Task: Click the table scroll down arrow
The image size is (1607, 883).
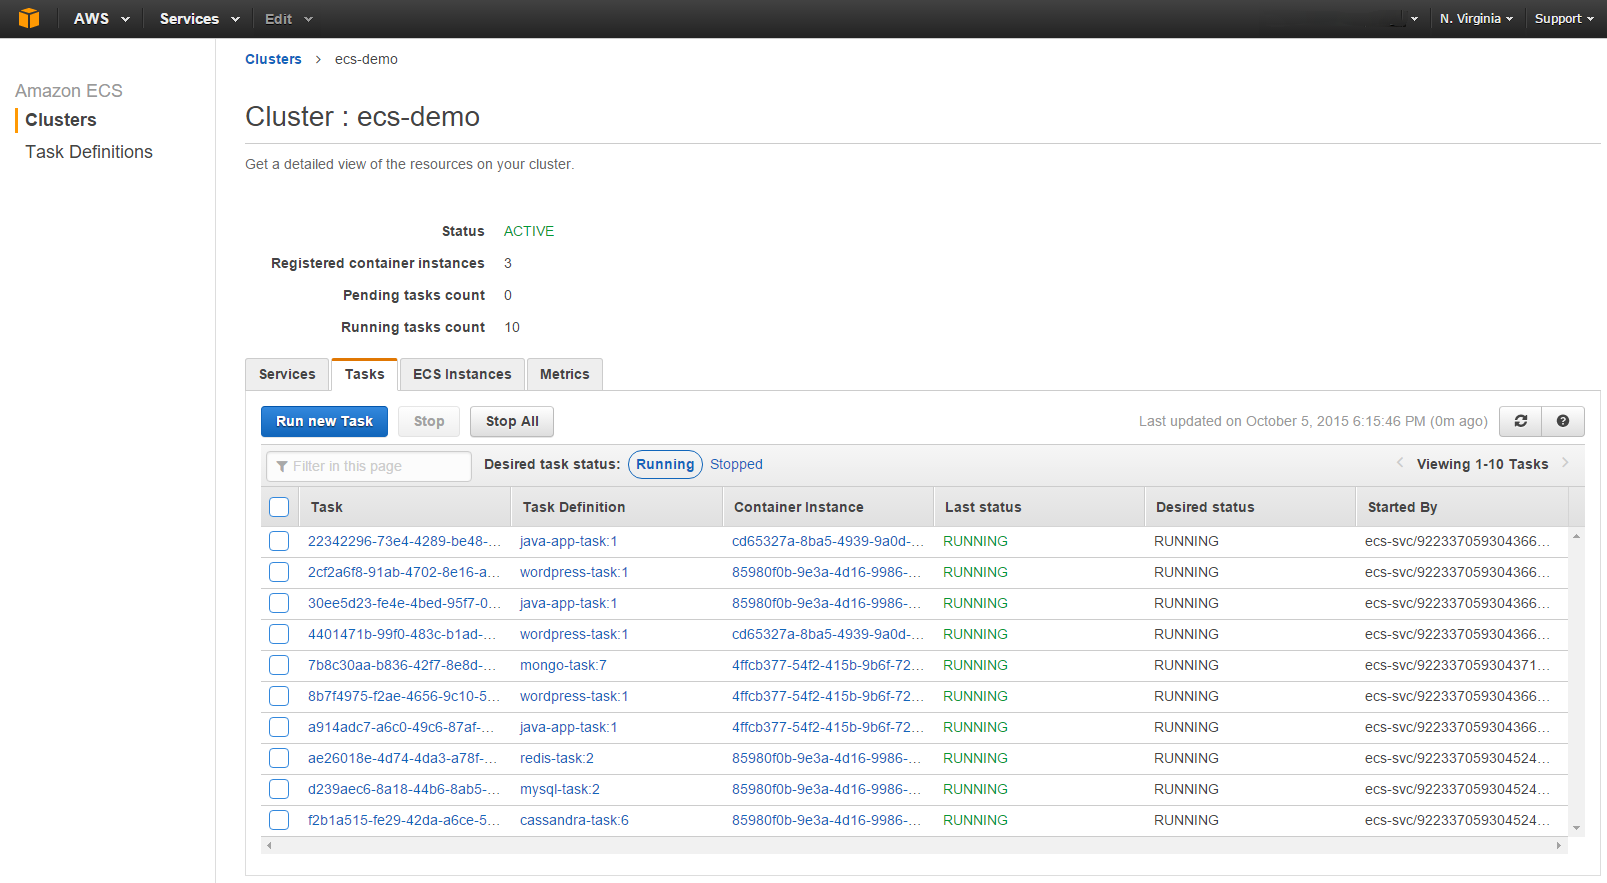Action: point(1576,828)
